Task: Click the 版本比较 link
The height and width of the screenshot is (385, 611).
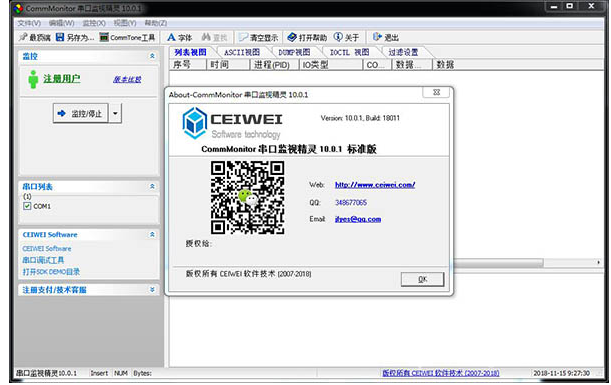Action: click(127, 79)
